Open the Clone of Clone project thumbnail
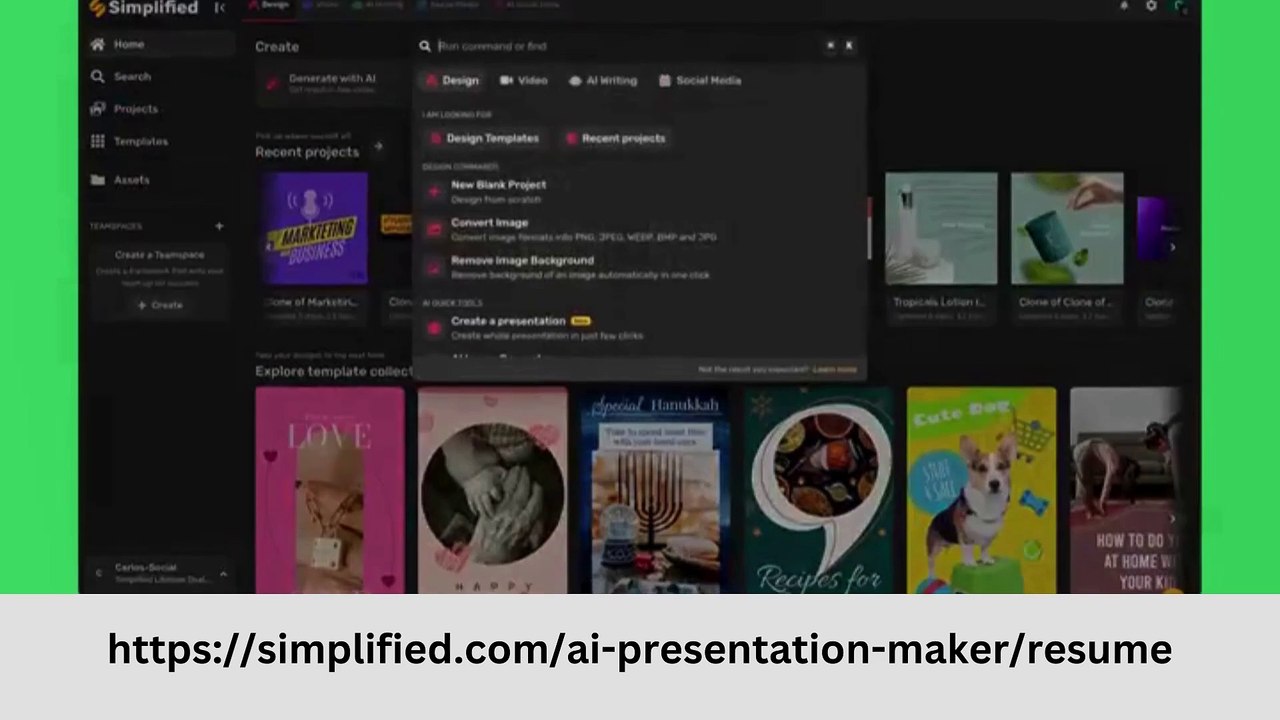Viewport: 1280px width, 720px height. click(1067, 228)
